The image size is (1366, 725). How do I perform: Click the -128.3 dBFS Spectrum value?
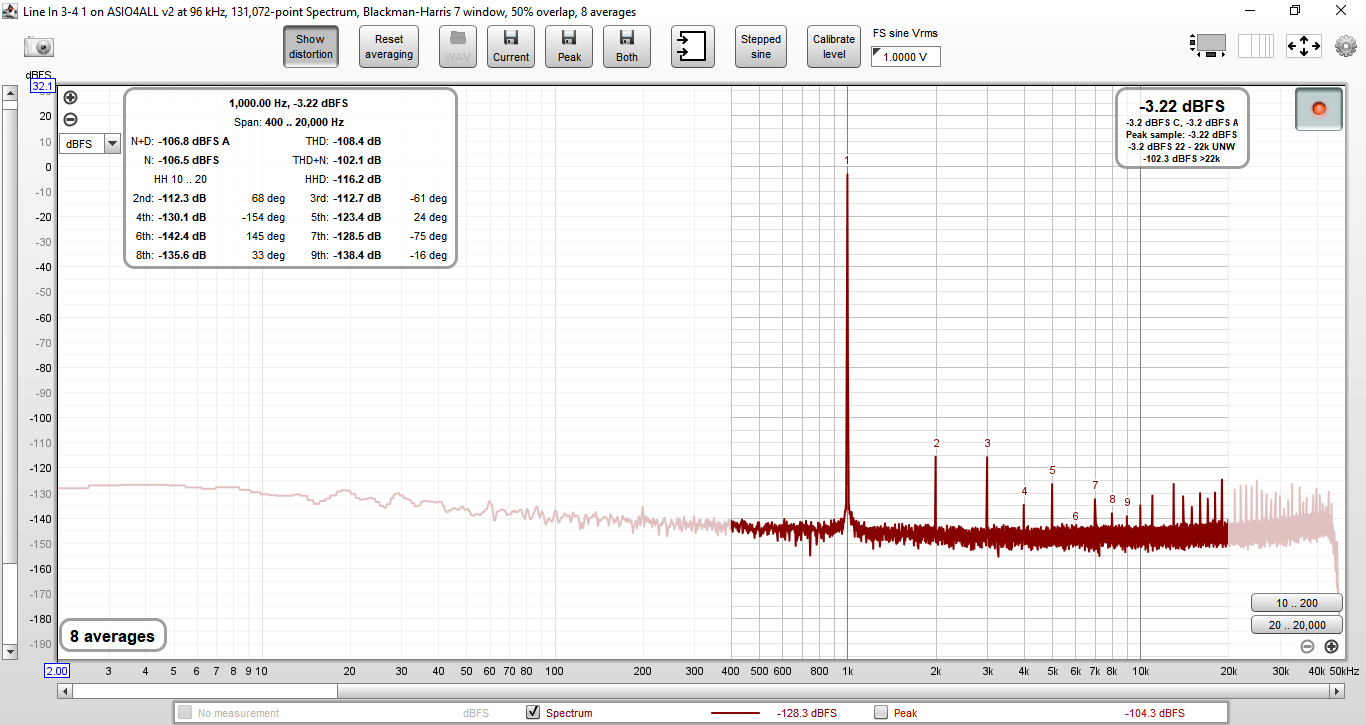point(807,713)
